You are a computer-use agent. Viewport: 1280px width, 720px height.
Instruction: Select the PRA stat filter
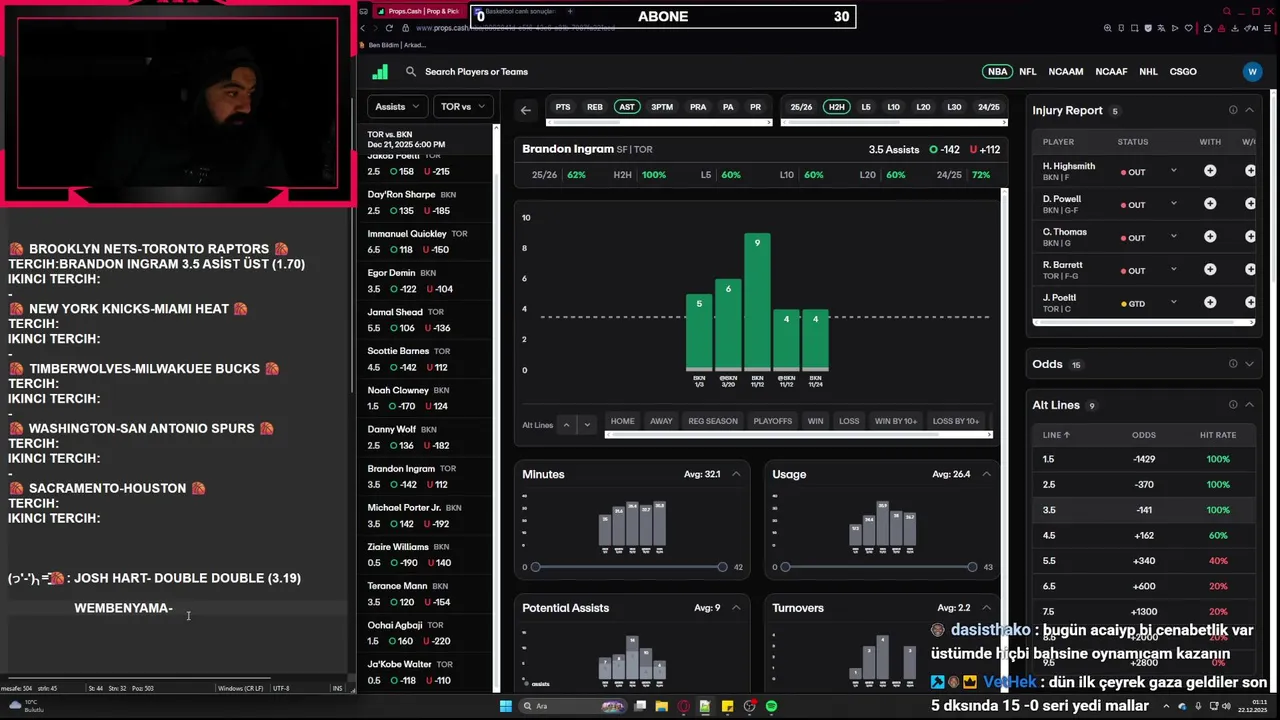point(698,107)
